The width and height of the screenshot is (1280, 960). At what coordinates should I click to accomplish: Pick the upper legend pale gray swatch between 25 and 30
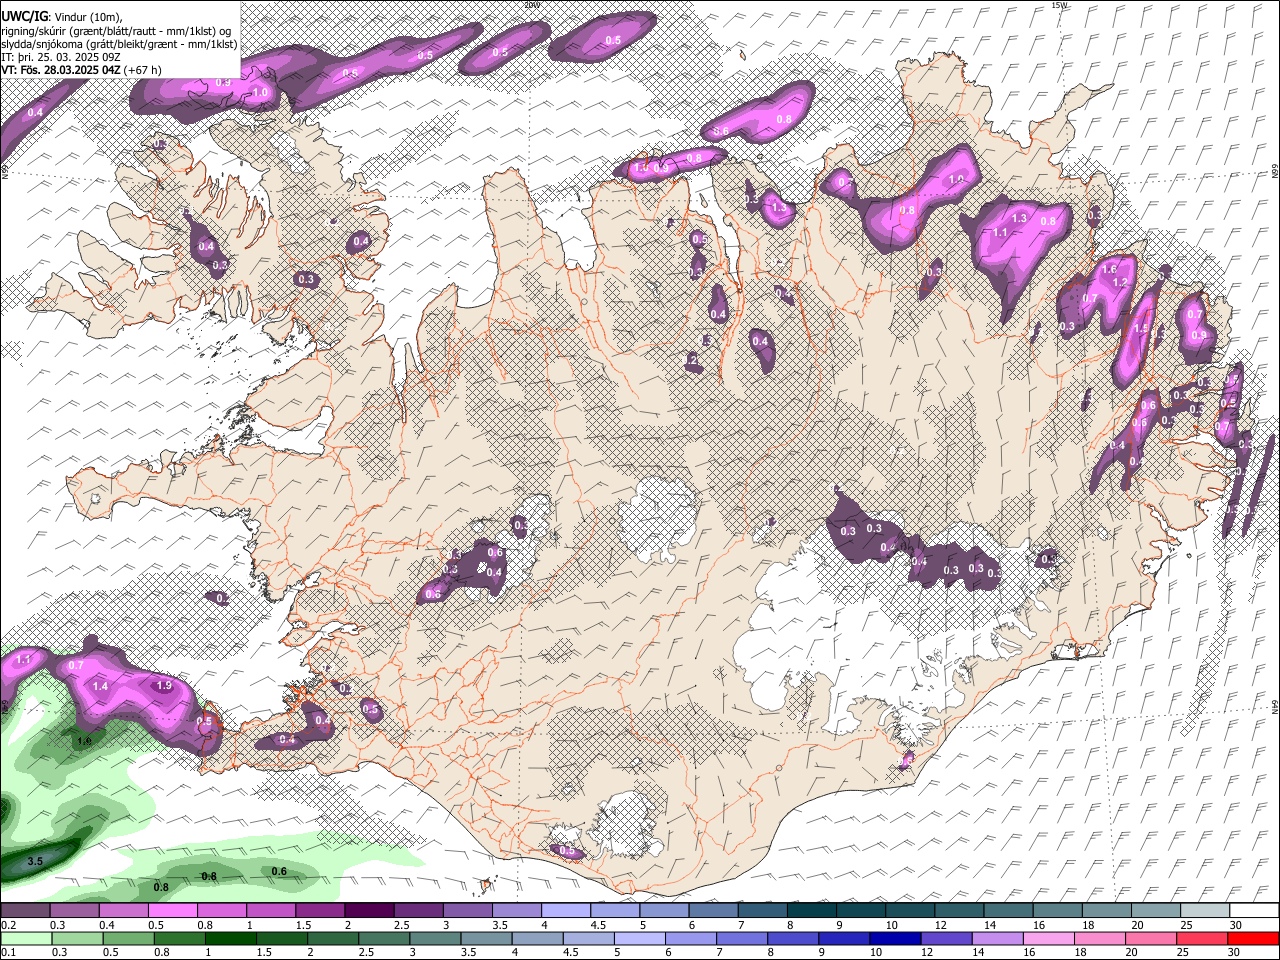[1206, 911]
